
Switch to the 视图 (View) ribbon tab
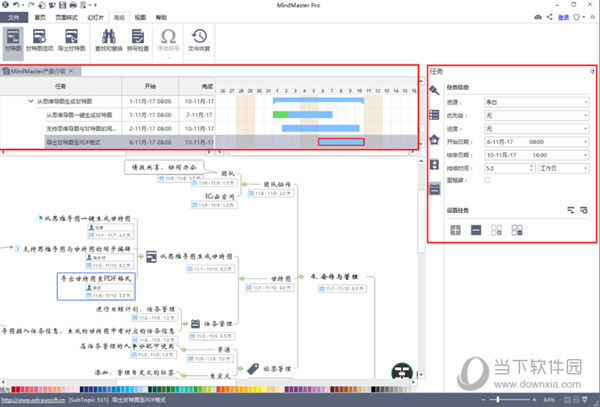tap(140, 17)
